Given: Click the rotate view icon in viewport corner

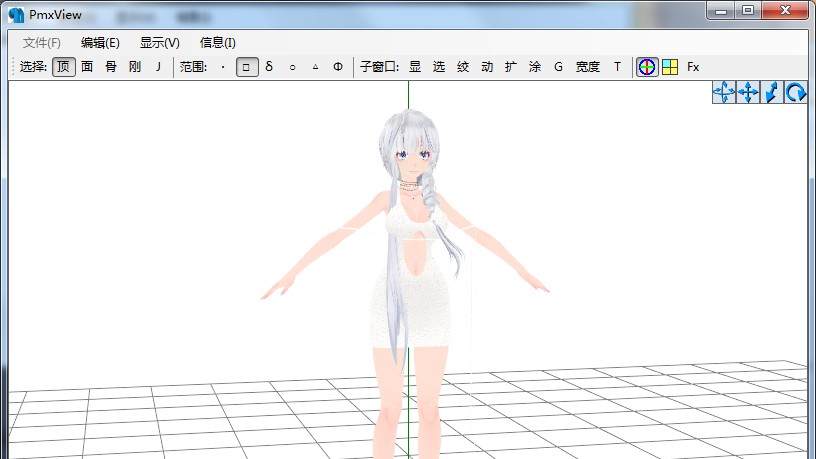Looking at the screenshot, I should (x=796, y=93).
